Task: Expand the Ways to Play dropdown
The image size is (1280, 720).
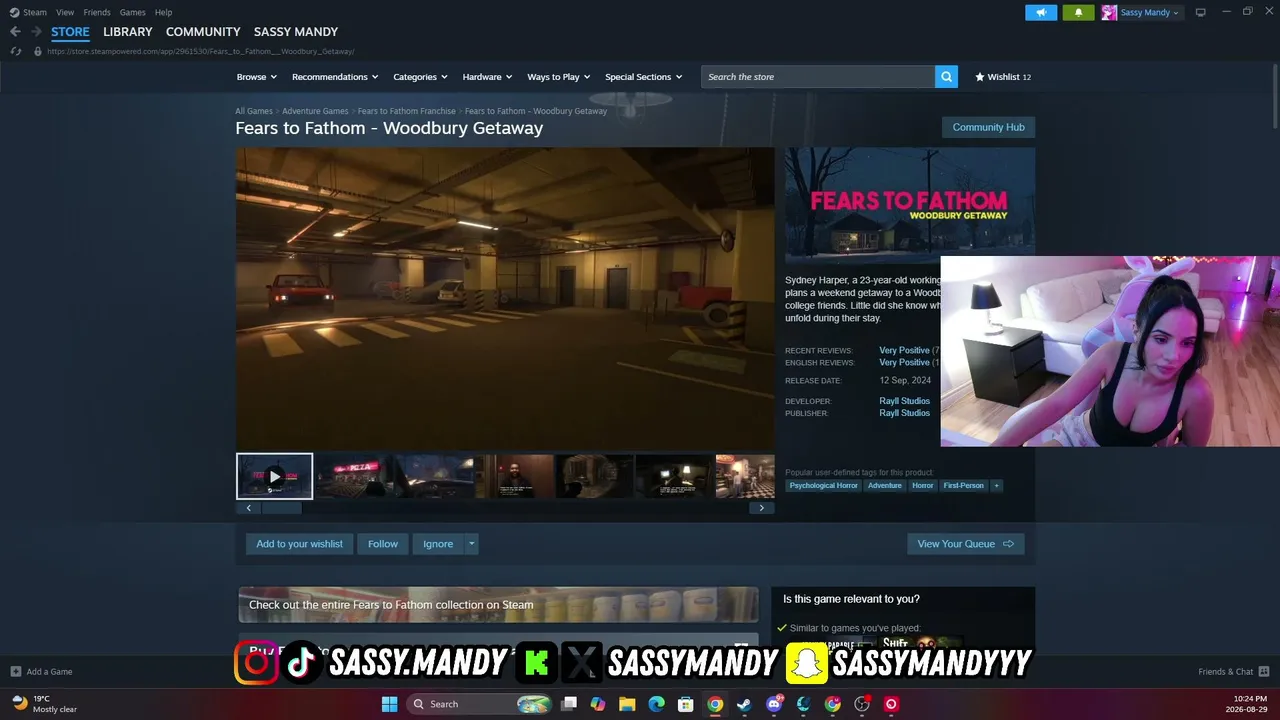Action: [x=559, y=77]
